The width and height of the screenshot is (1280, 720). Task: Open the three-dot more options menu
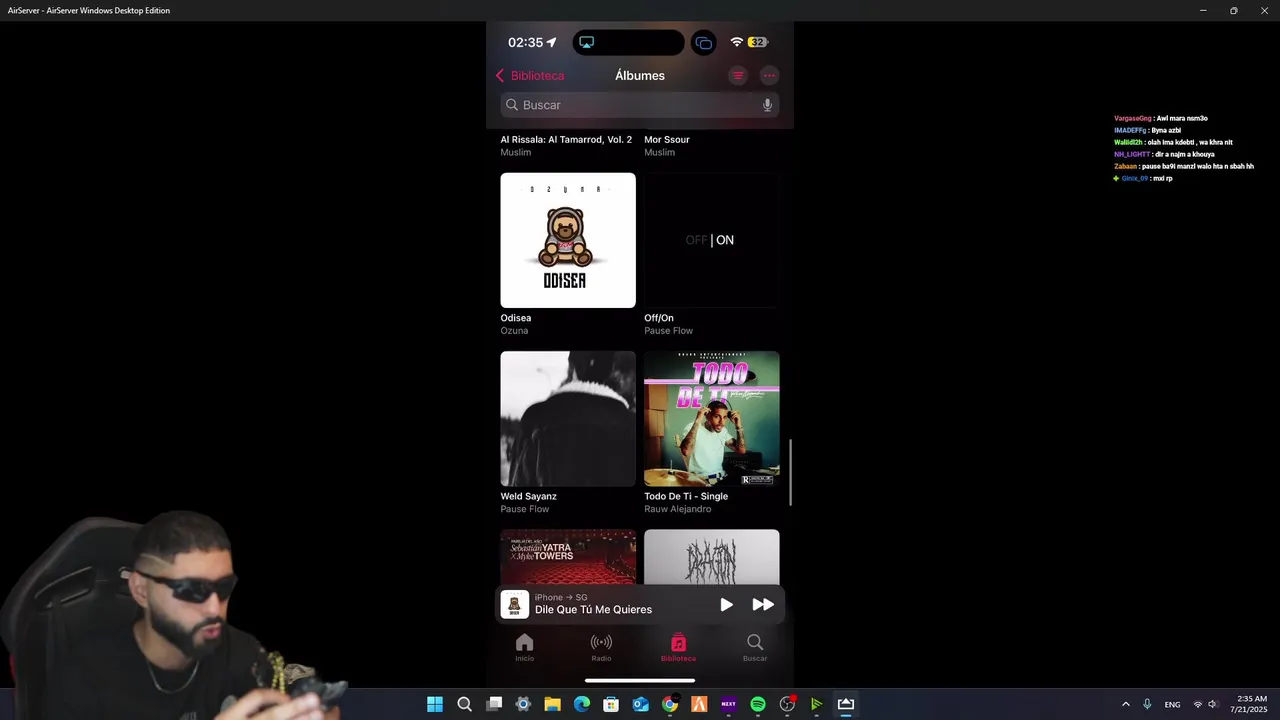click(769, 75)
